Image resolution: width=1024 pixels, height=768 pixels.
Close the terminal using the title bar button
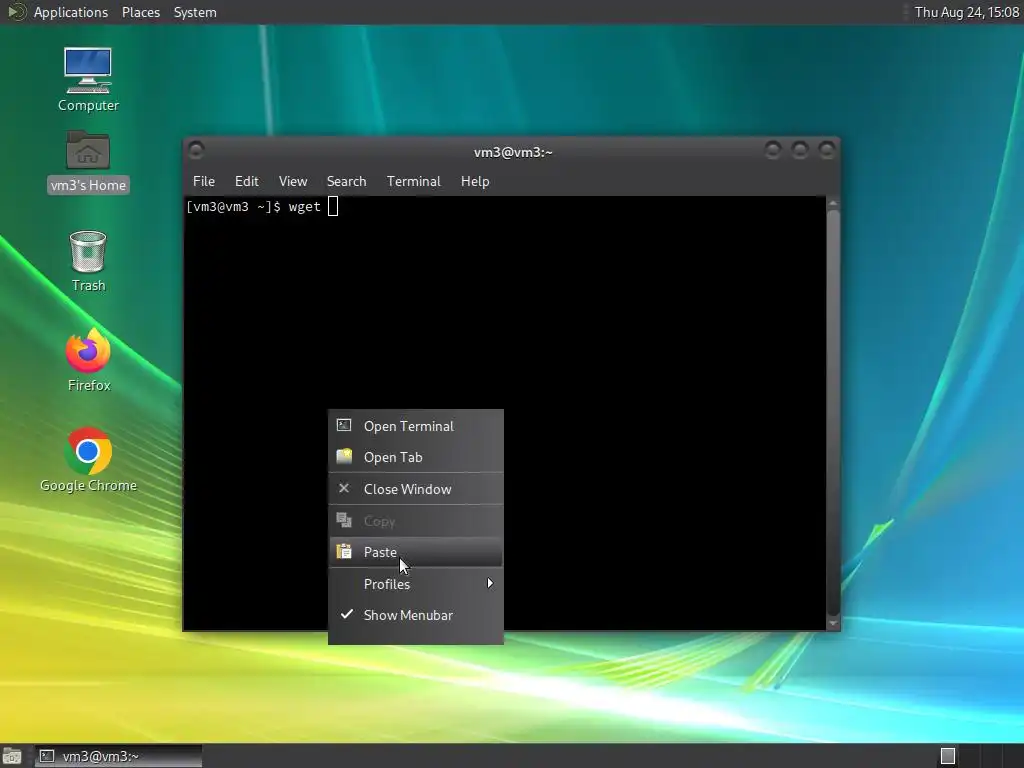(826, 151)
